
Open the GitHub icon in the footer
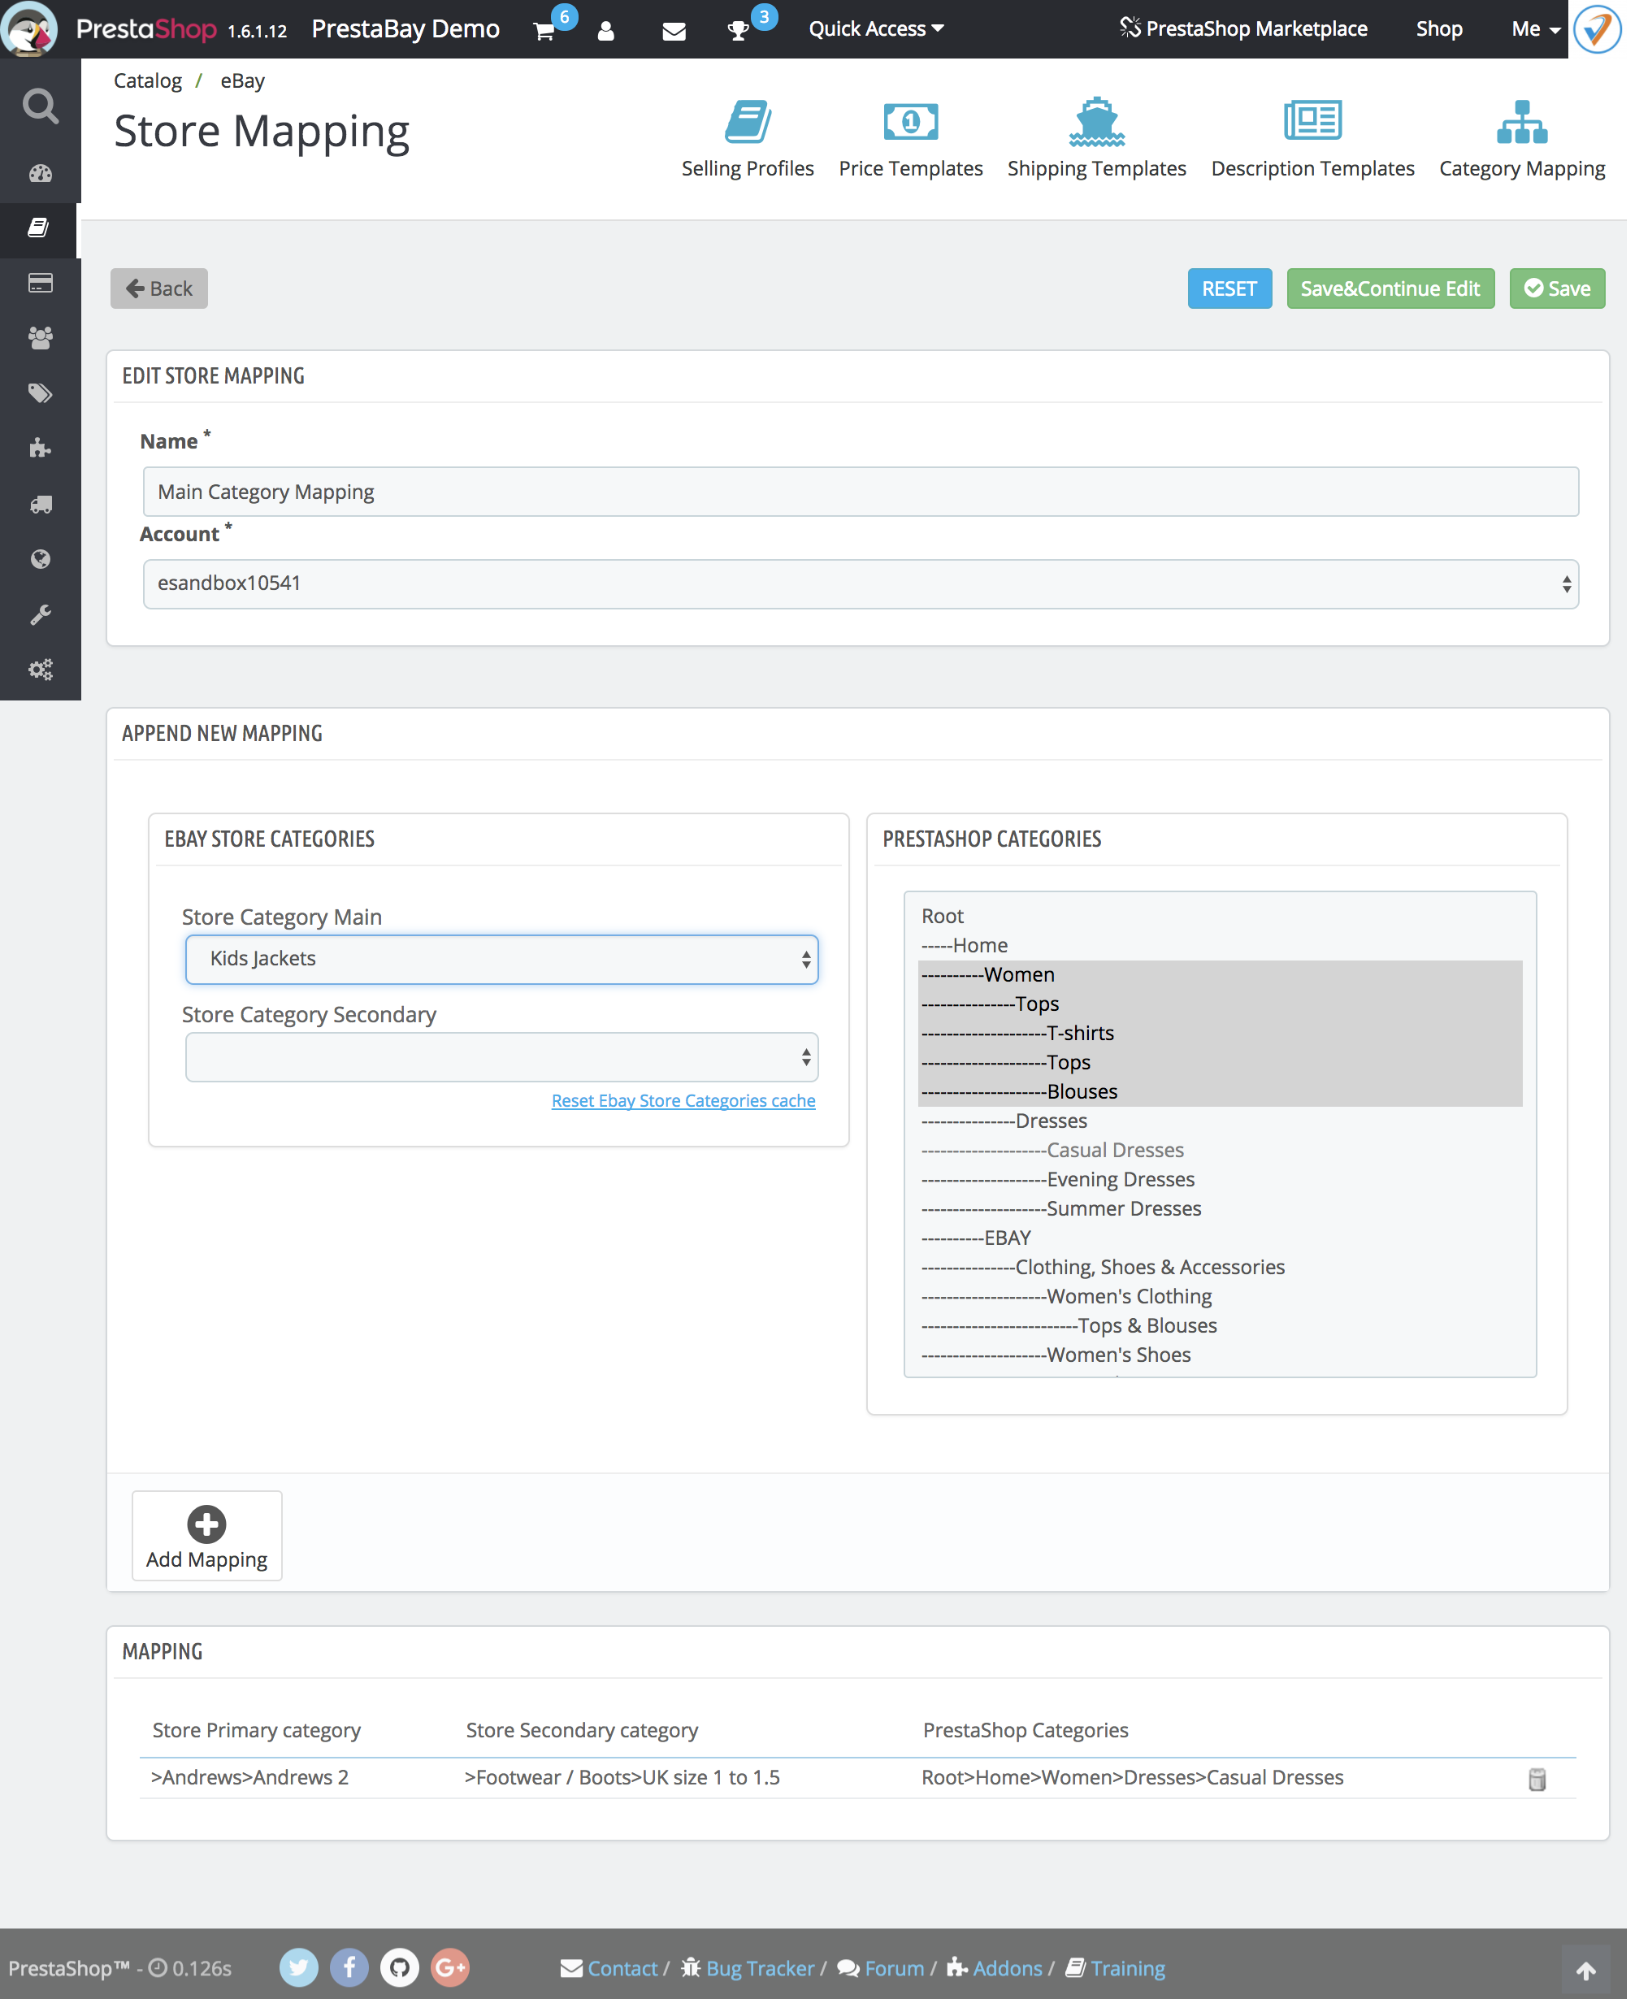[x=399, y=1968]
